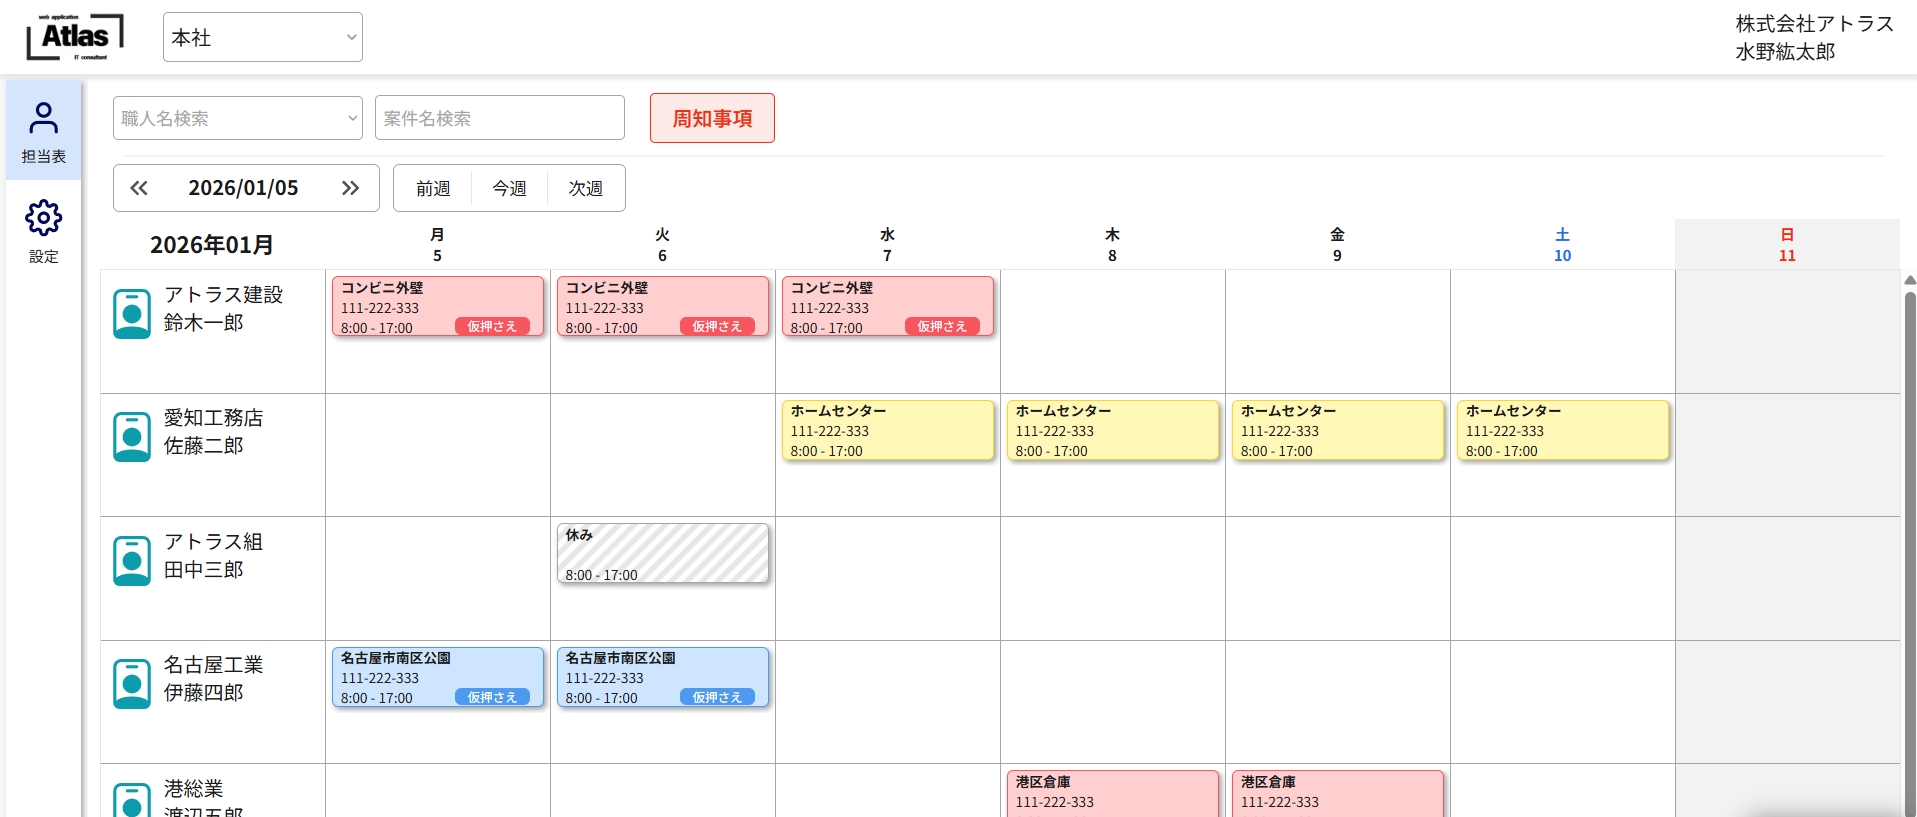The image size is (1917, 817).
Task: Jump to 今週
Action: [509, 188]
